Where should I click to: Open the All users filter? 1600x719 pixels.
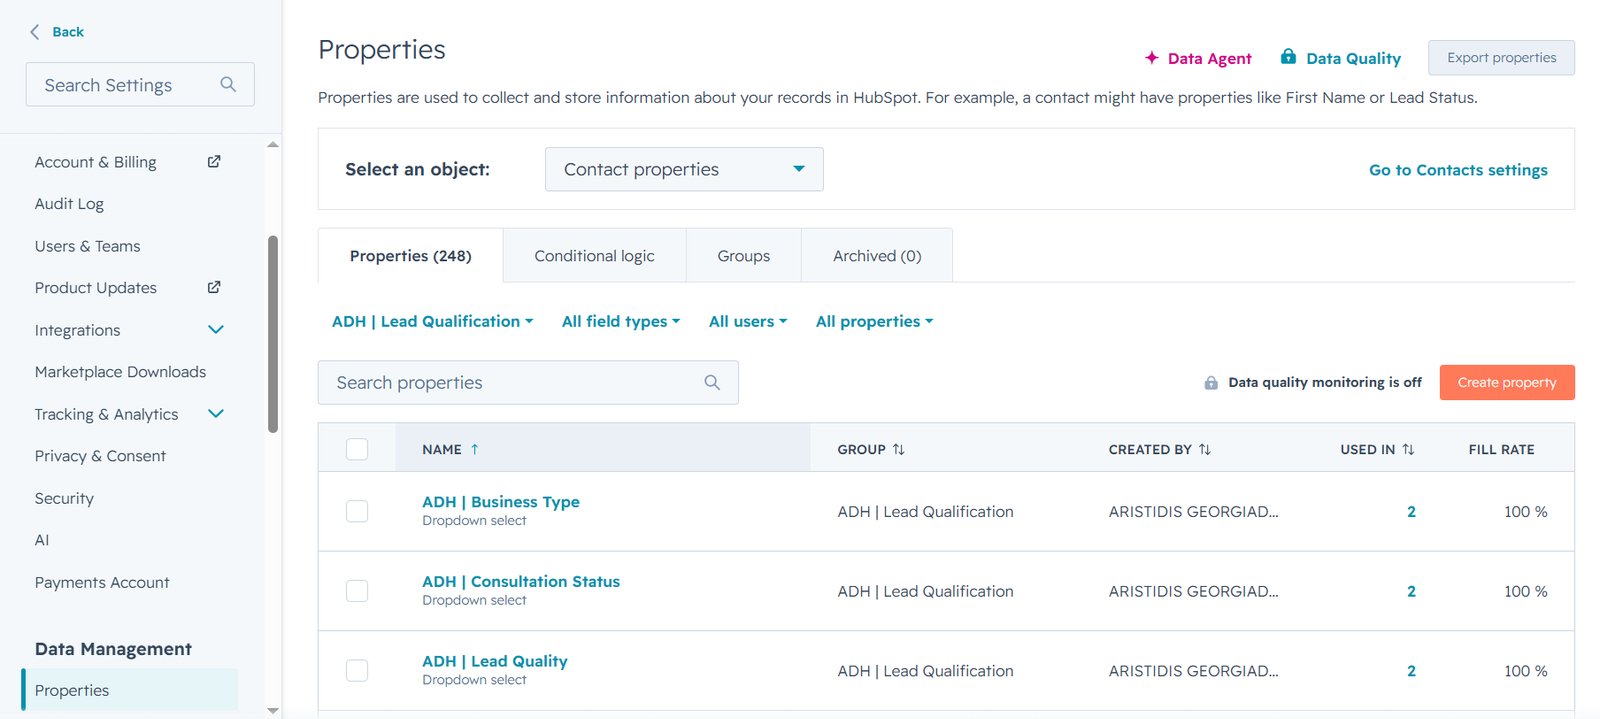[x=748, y=321]
